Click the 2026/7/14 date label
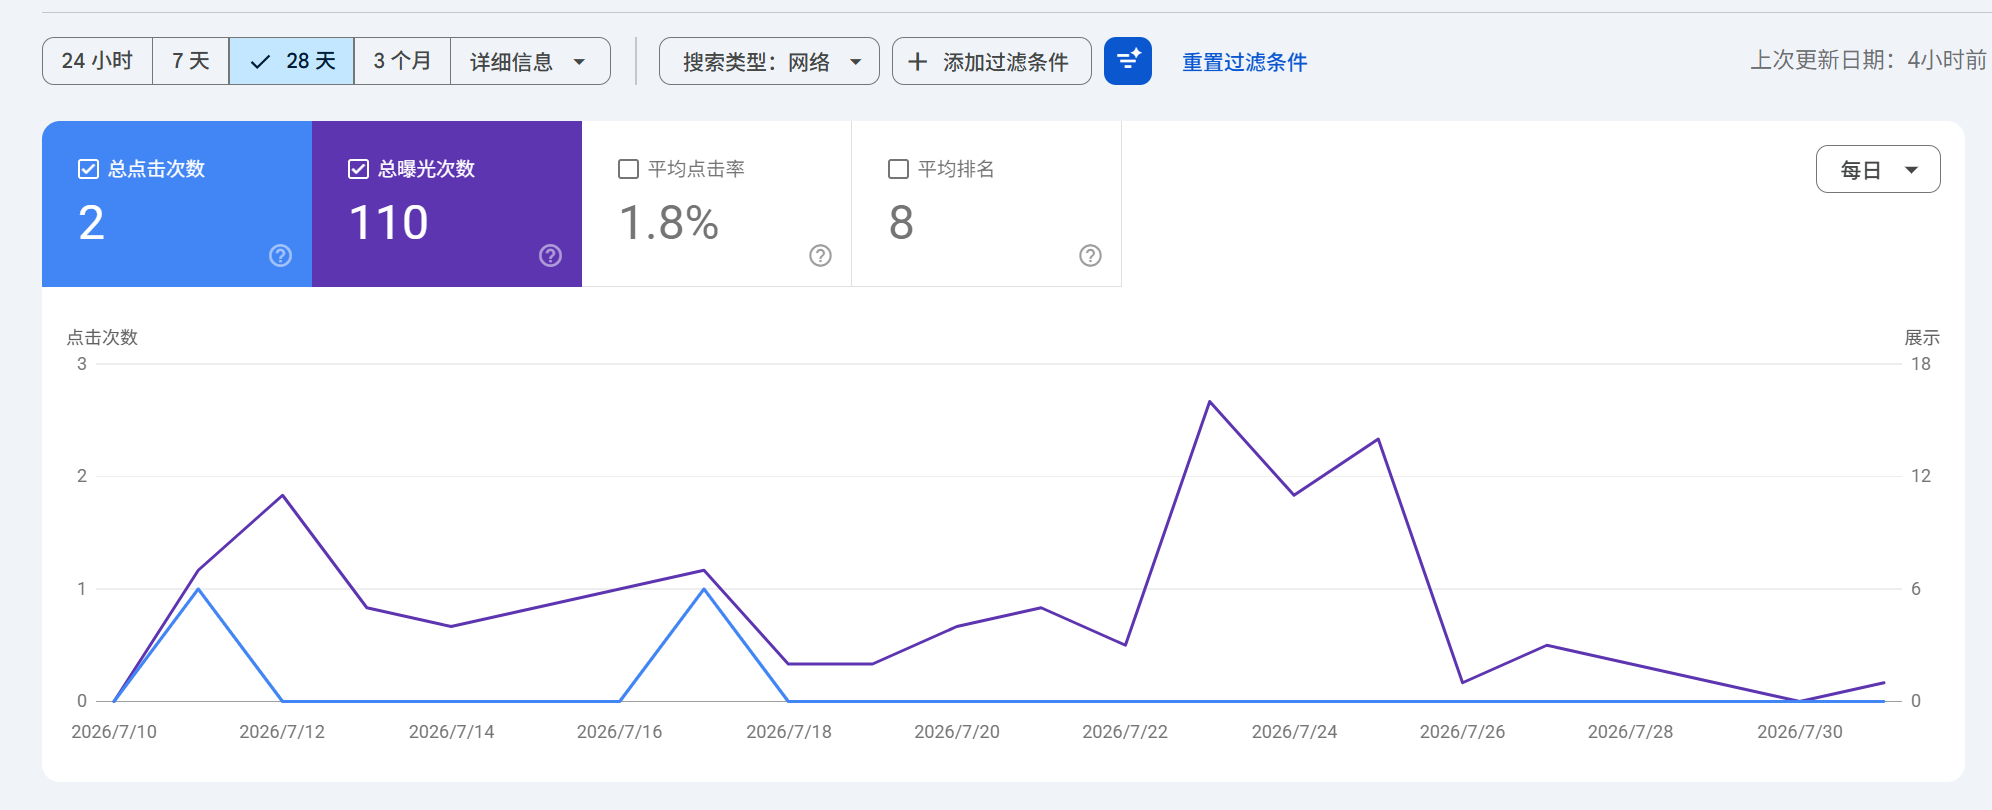 pyautogui.click(x=451, y=732)
